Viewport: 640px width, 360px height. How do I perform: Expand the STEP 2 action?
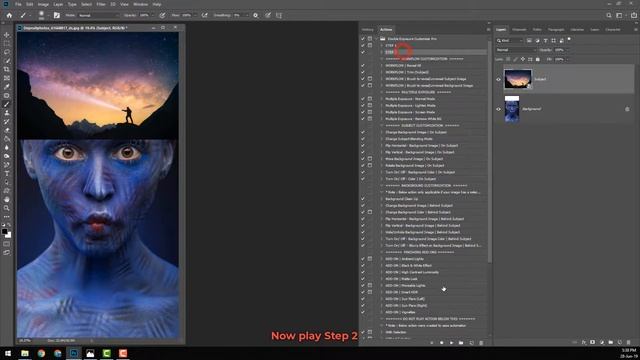382,52
